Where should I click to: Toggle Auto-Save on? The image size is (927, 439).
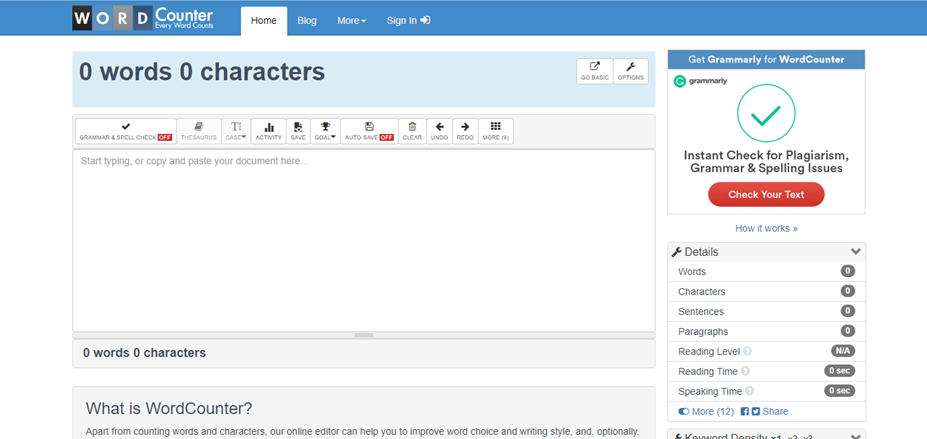[369, 131]
